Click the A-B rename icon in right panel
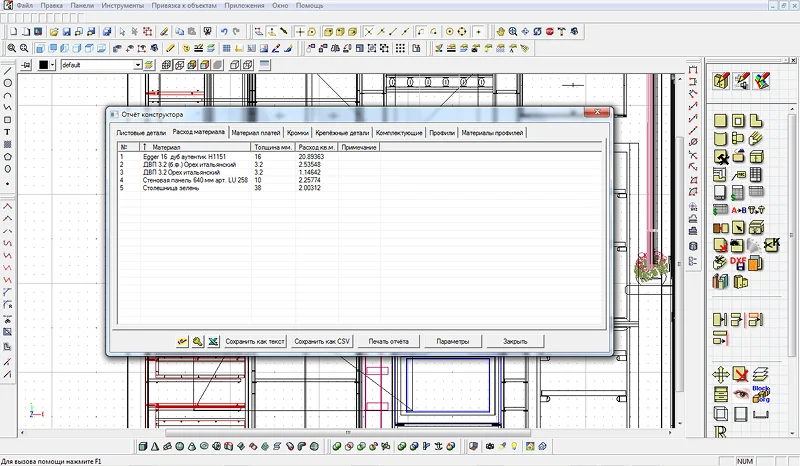Viewport: 800px width, 466px height. (x=739, y=210)
